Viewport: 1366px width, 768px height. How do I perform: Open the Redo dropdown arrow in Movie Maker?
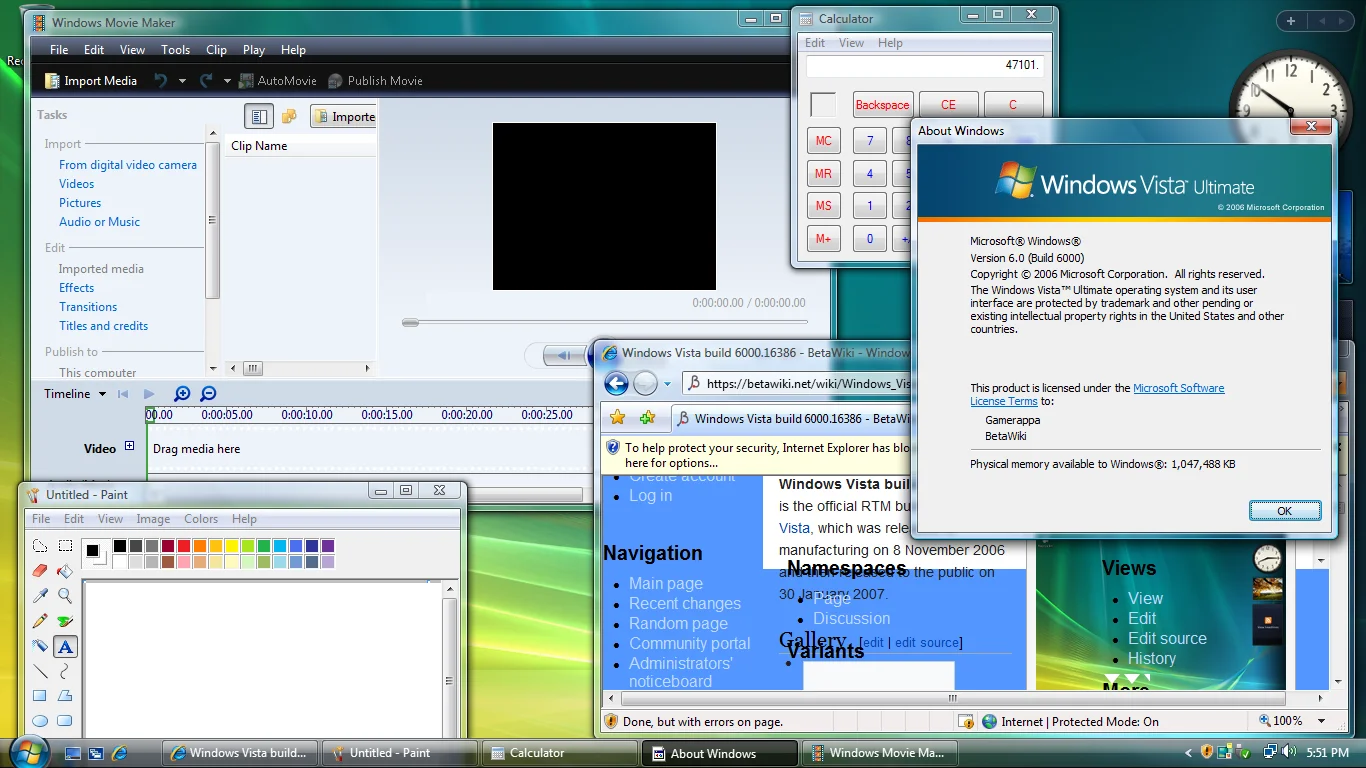(227, 81)
